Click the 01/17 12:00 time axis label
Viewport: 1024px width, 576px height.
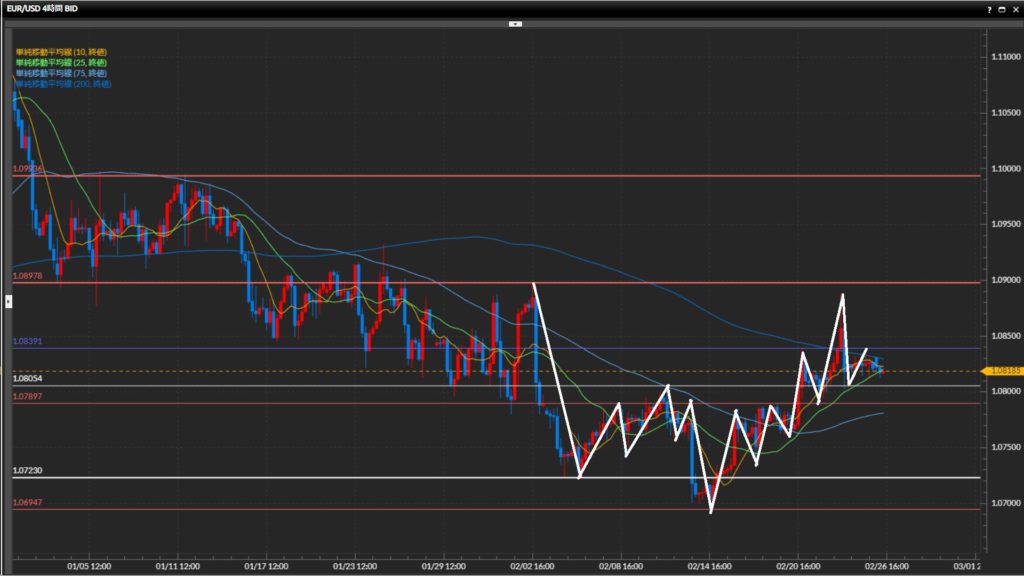click(266, 564)
